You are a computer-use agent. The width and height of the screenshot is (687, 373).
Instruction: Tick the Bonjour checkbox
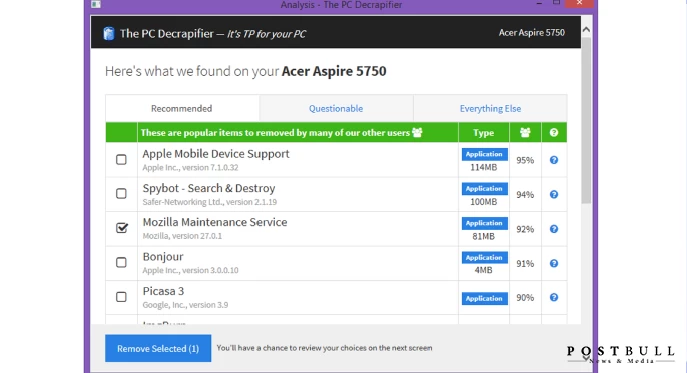(x=121, y=262)
